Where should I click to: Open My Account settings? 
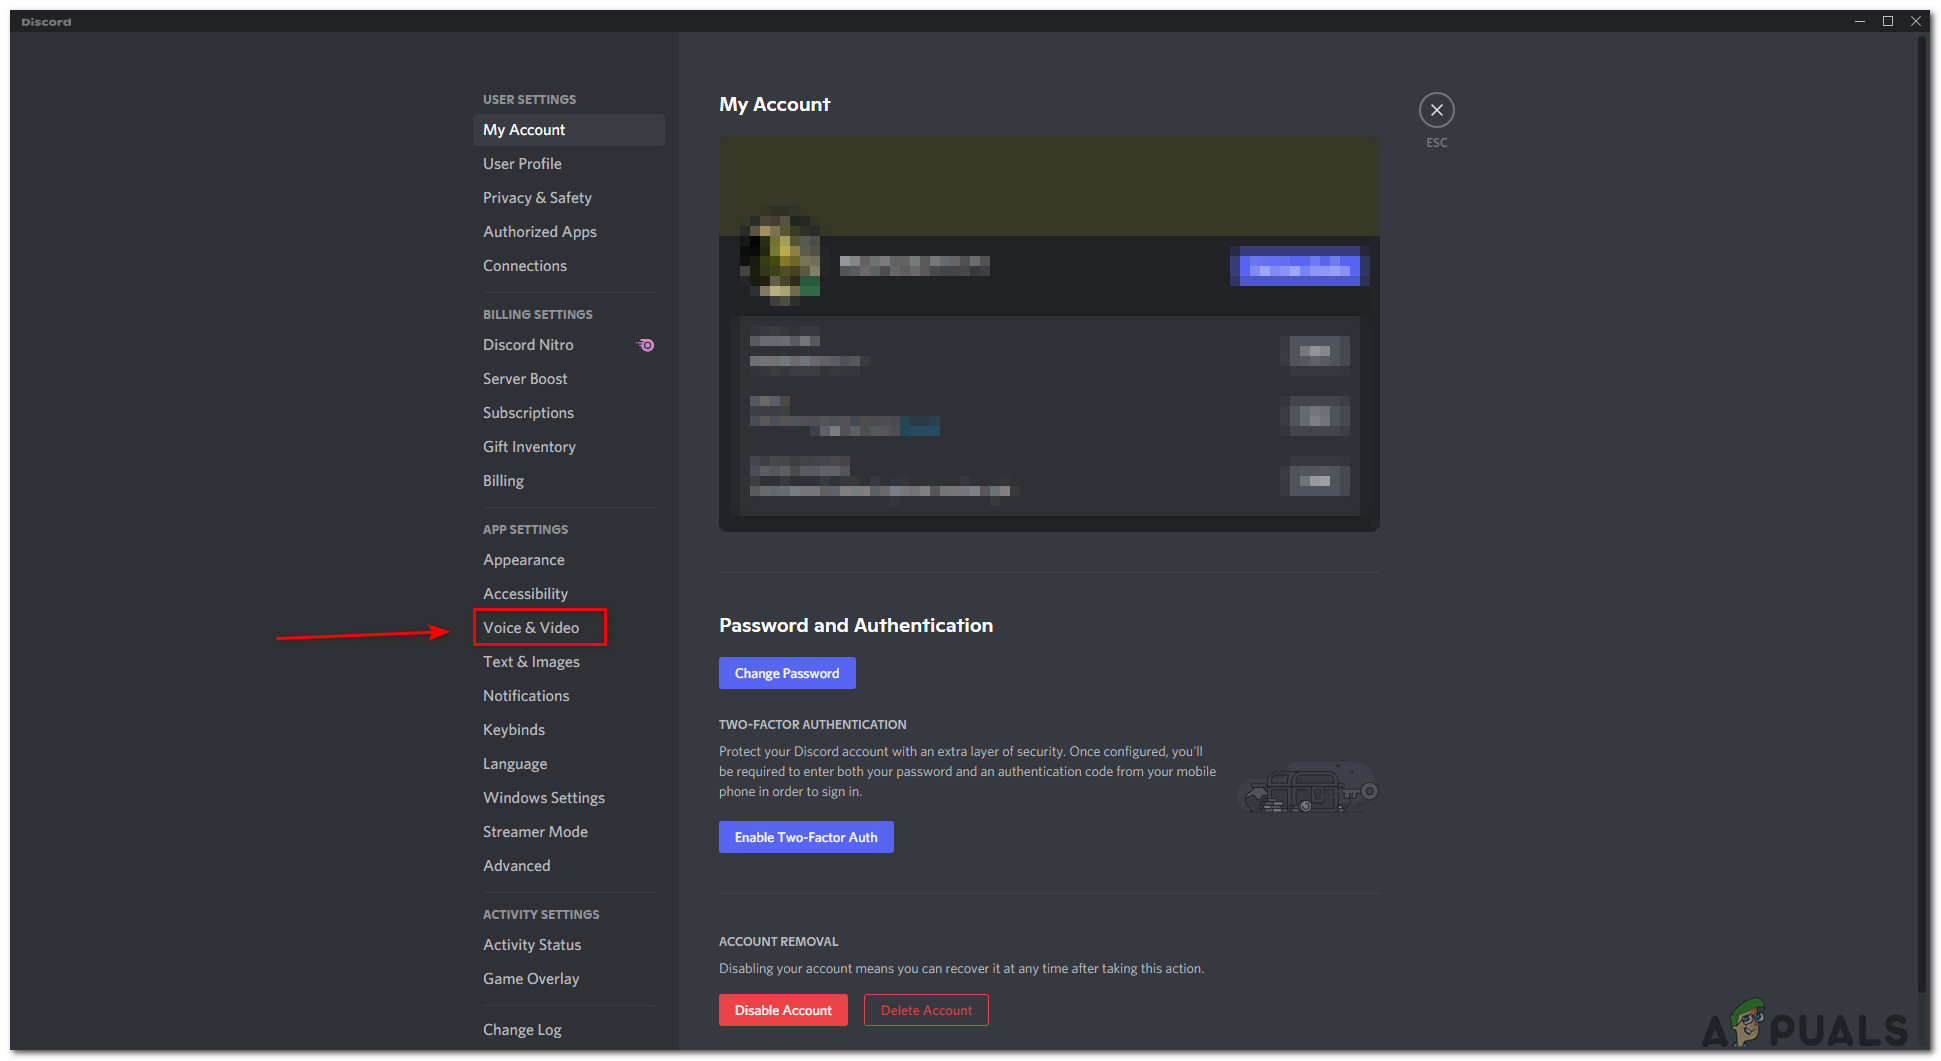pos(568,130)
